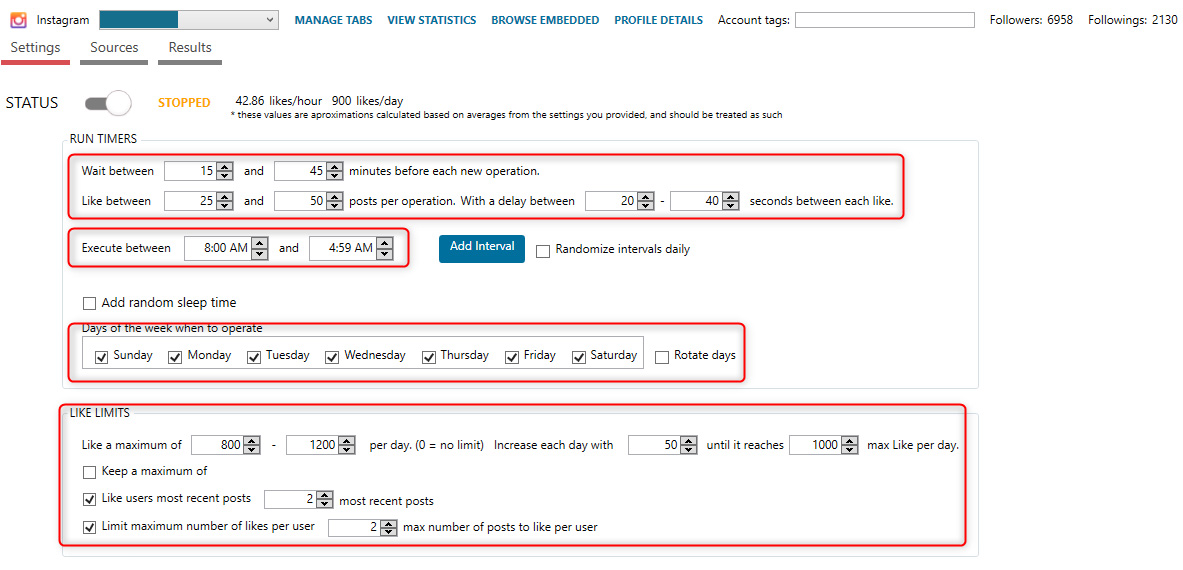
Task: Click the Followers: 6958 text
Action: click(1031, 20)
